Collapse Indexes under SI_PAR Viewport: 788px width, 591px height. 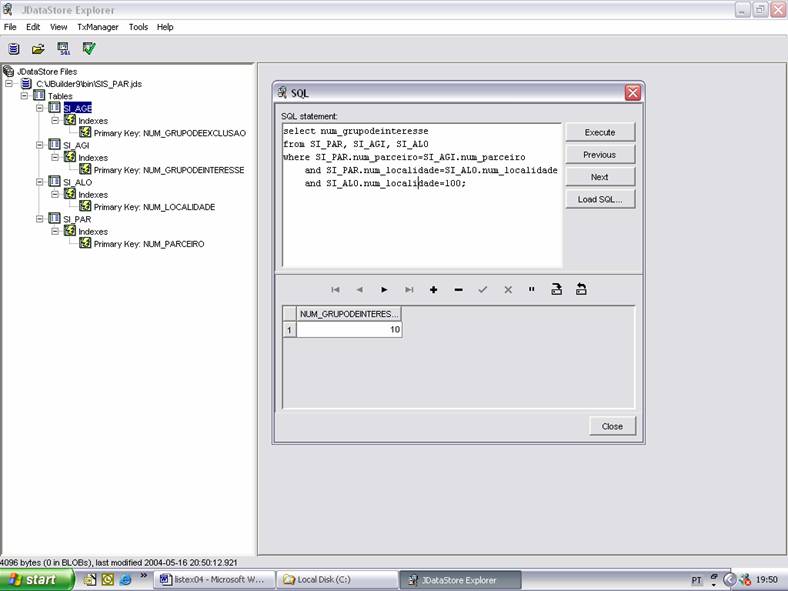(x=55, y=231)
